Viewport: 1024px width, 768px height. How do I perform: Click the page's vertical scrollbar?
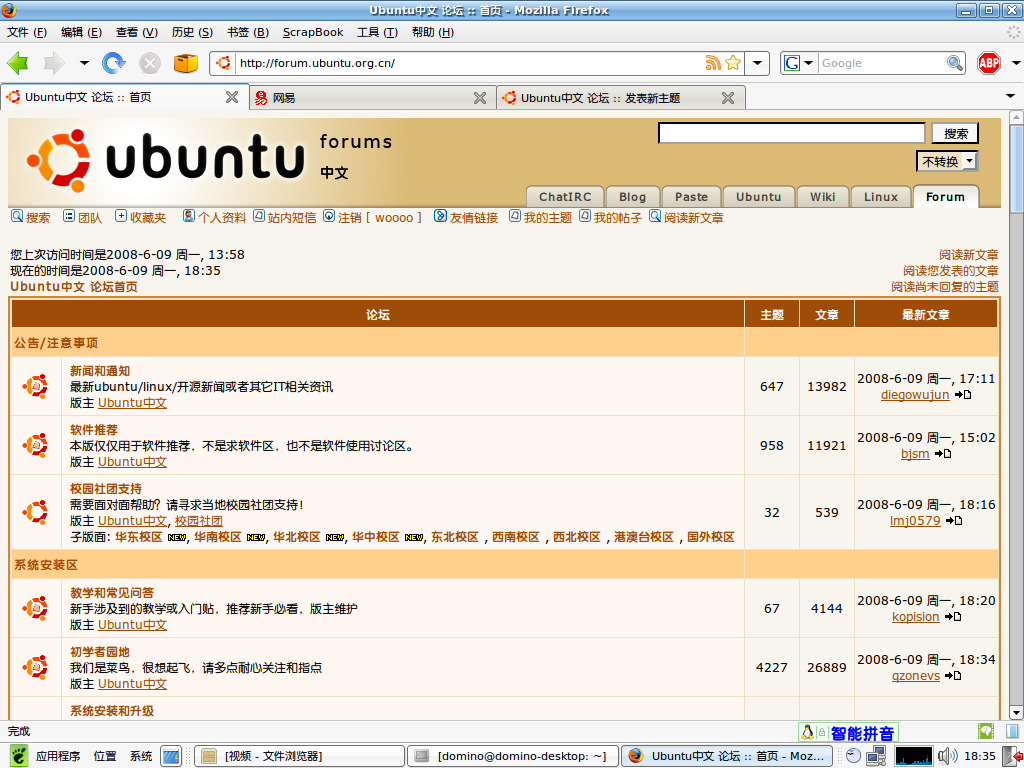1016,415
